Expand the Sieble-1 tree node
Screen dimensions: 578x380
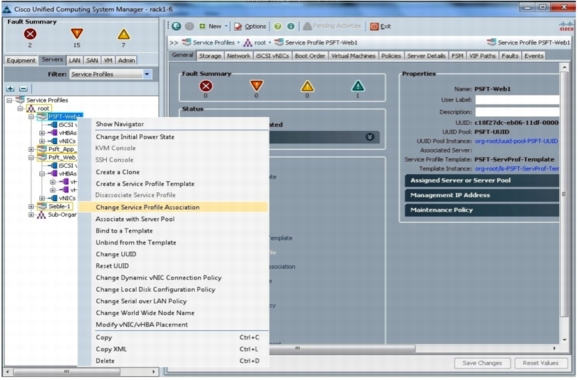click(31, 206)
